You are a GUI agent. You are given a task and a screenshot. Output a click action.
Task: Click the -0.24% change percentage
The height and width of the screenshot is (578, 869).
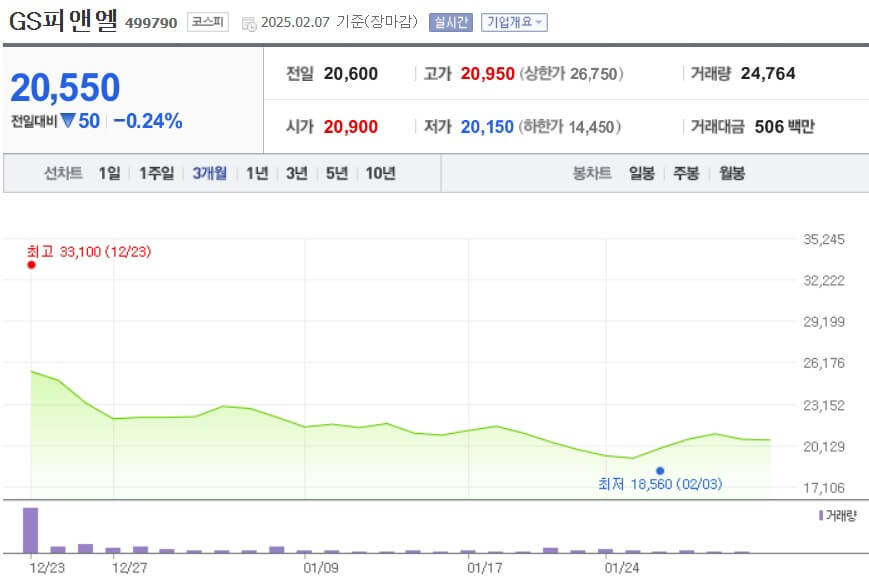(148, 121)
